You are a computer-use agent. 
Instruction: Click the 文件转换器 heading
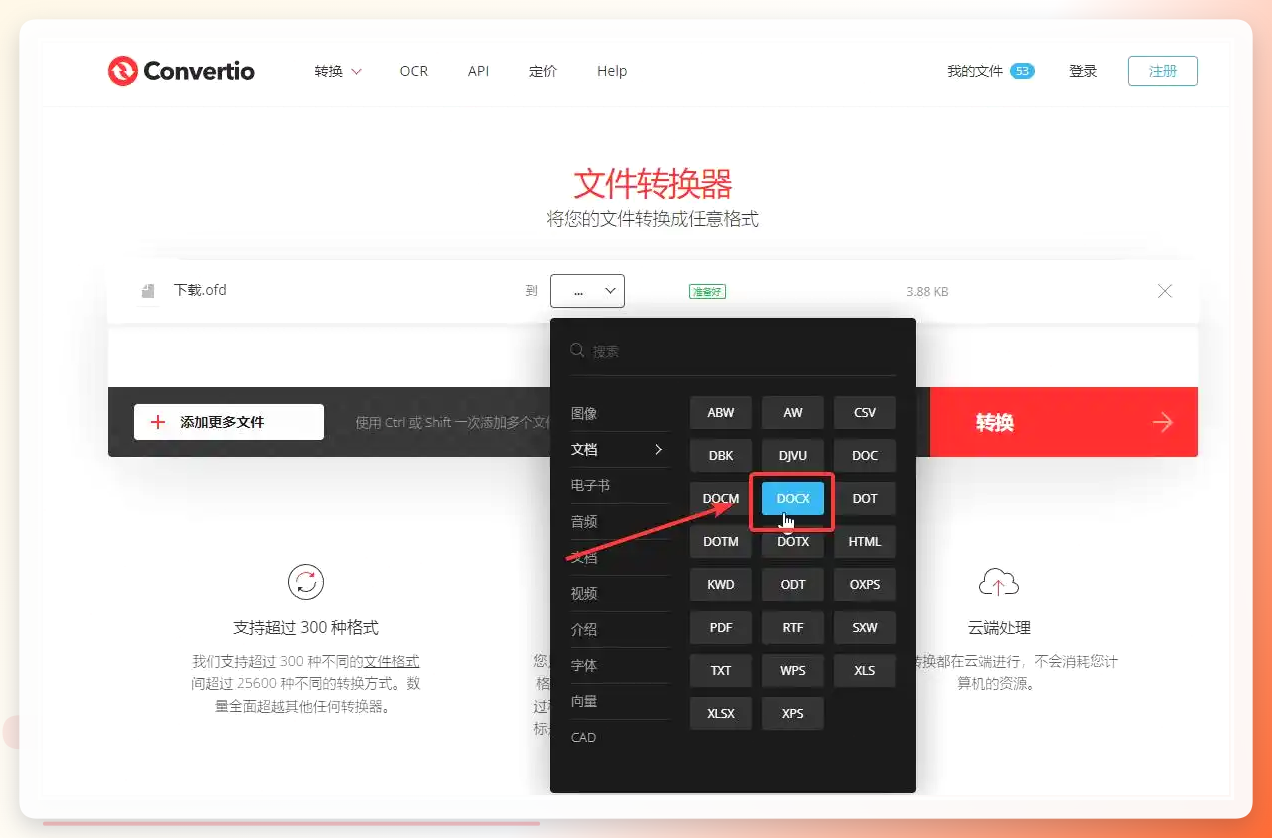pos(653,184)
